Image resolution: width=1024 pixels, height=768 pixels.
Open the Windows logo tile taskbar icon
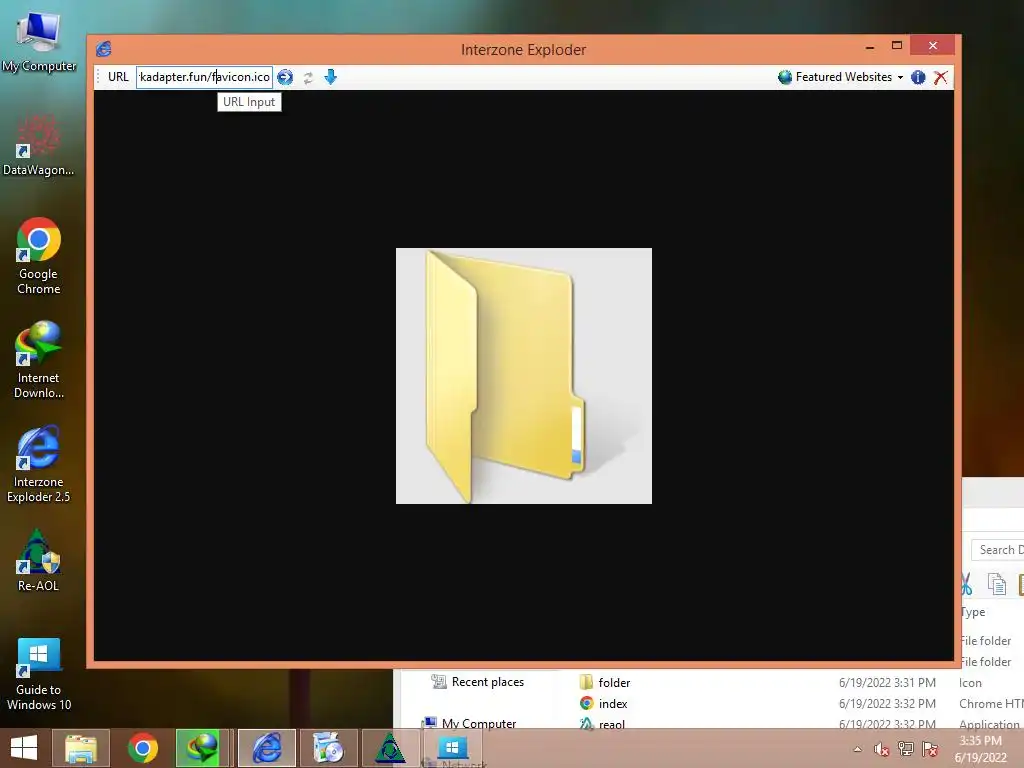click(451, 748)
